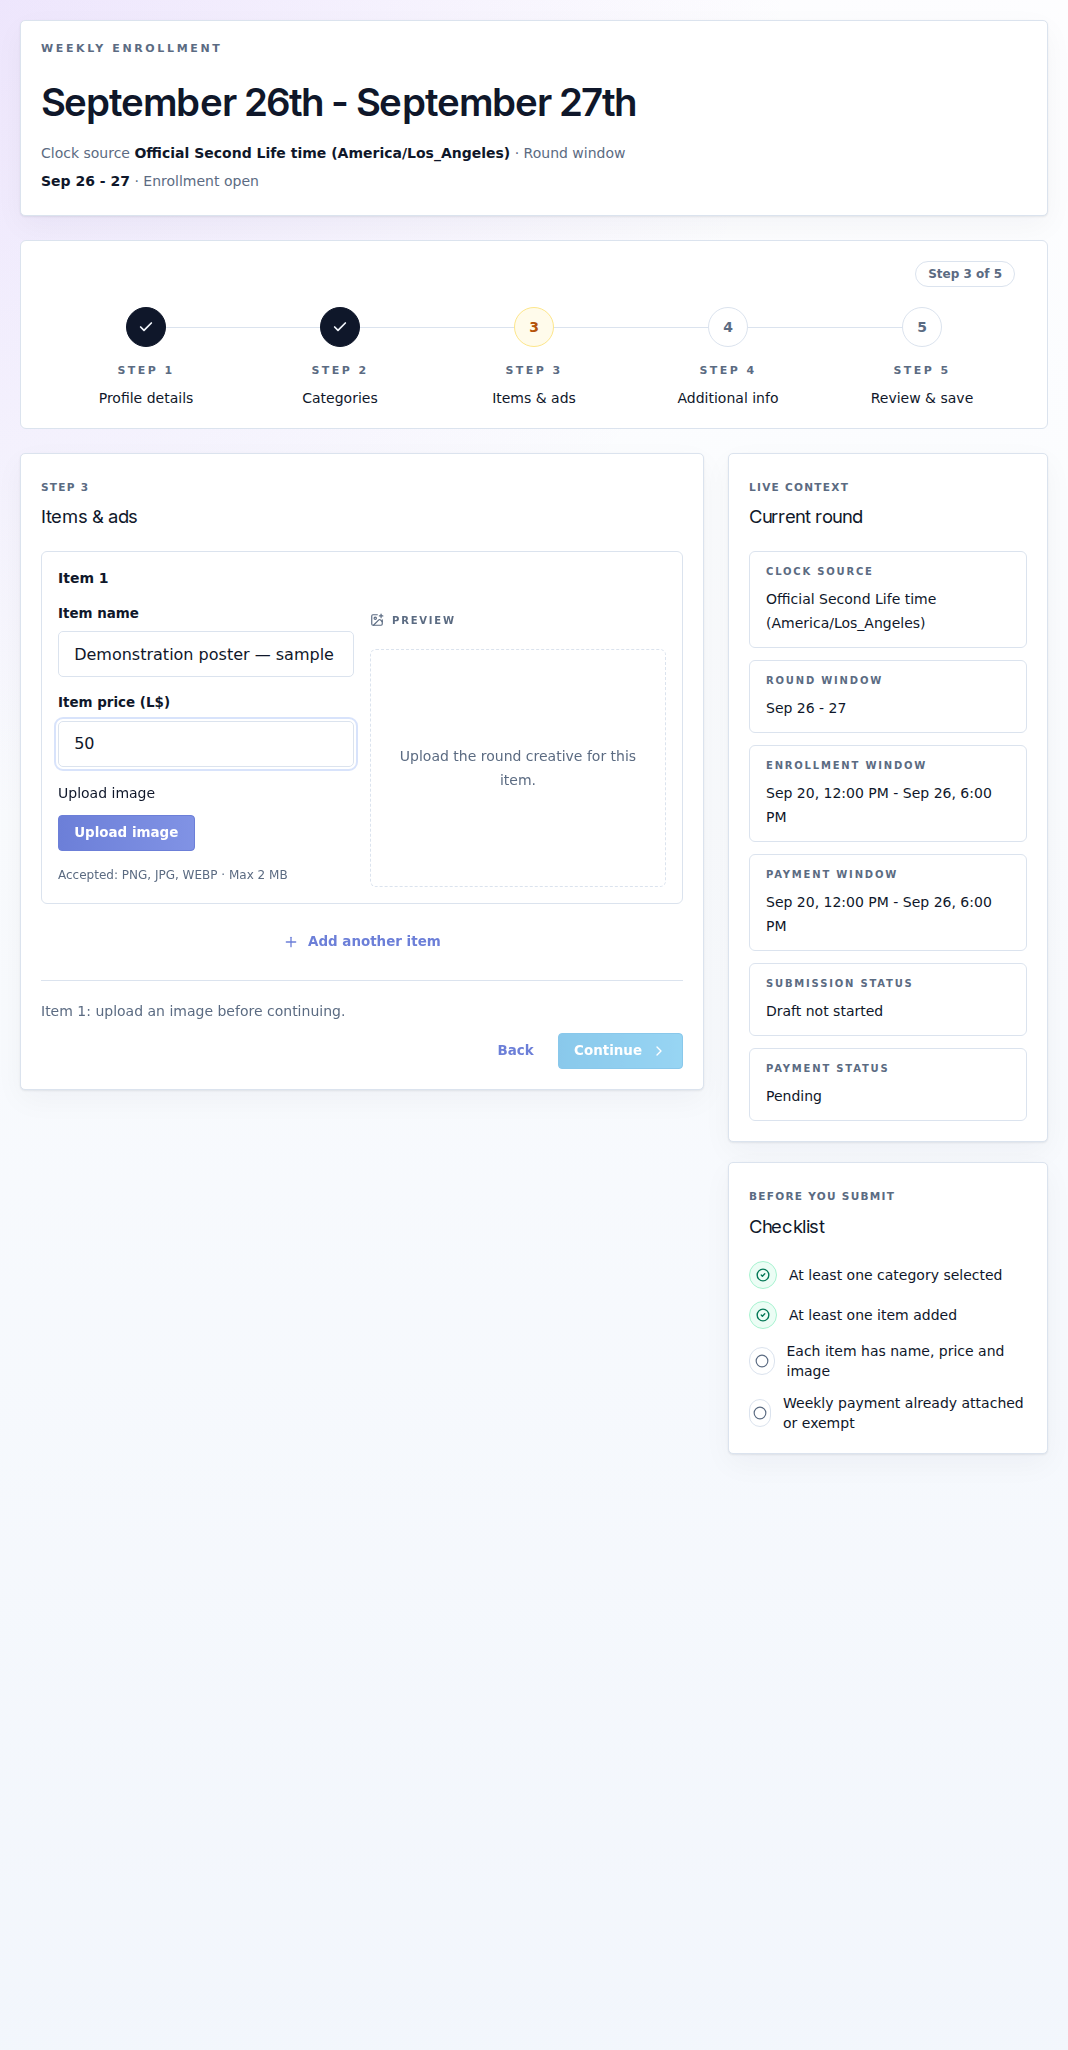Click 'Official Second Life time' in header
This screenshot has height=2050, width=1068.
pos(322,153)
